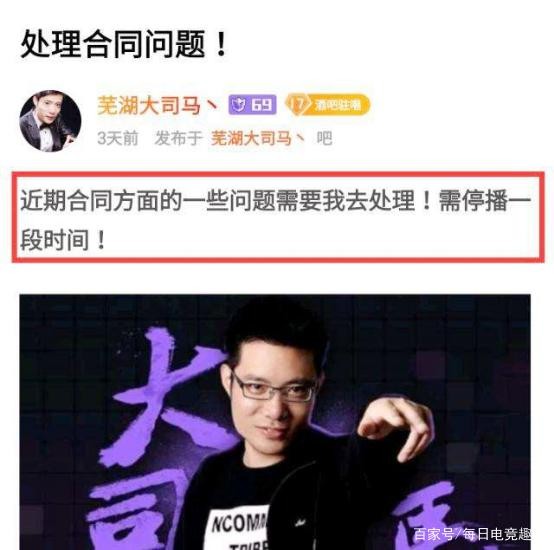The image size is (554, 550).
Task: Click the poster's round avatar photo
Action: point(50,121)
